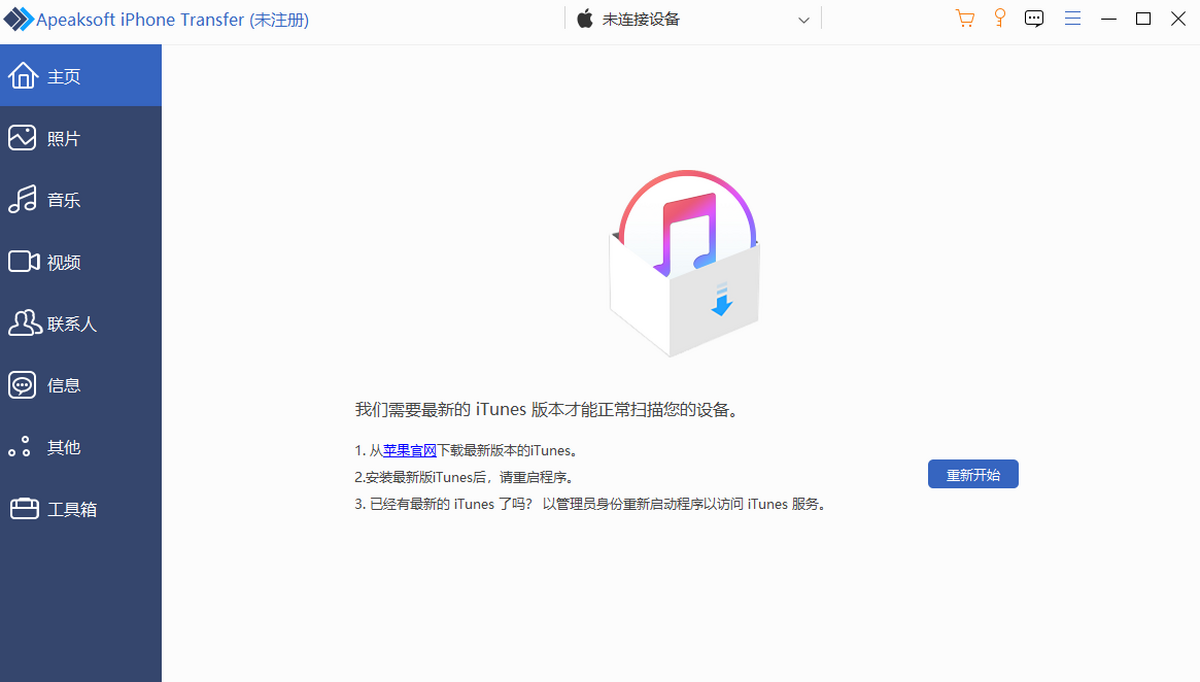Close the iPhone Transfer window

tap(1178, 19)
